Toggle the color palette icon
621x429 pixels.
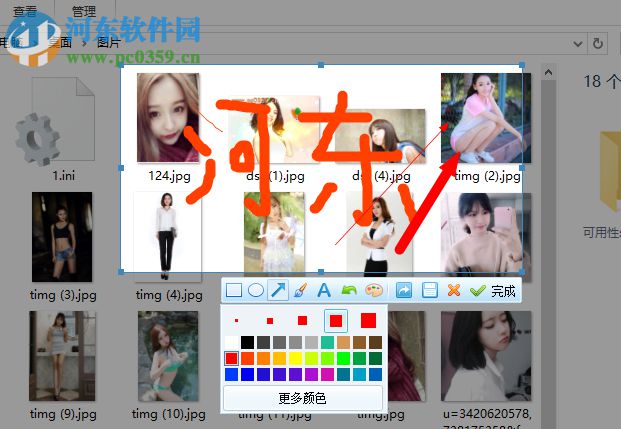pos(374,291)
